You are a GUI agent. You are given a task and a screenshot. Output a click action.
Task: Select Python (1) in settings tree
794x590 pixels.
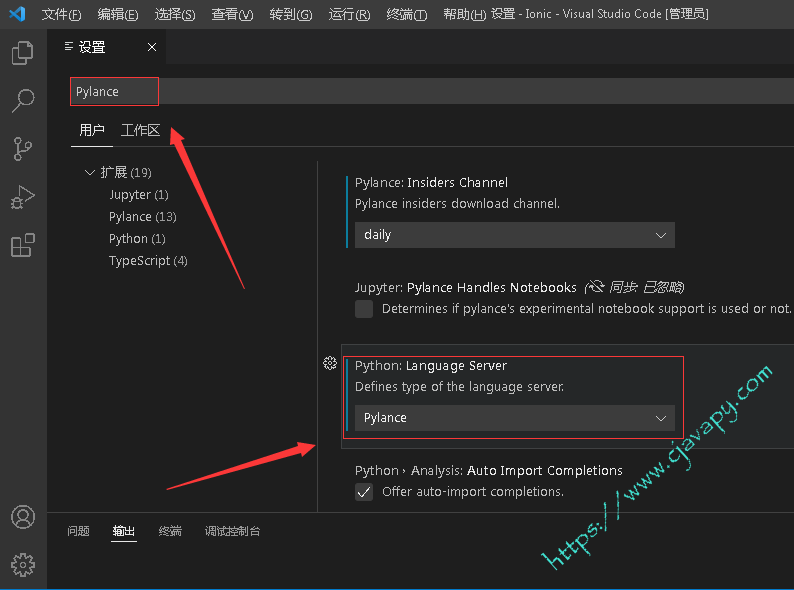tap(137, 239)
